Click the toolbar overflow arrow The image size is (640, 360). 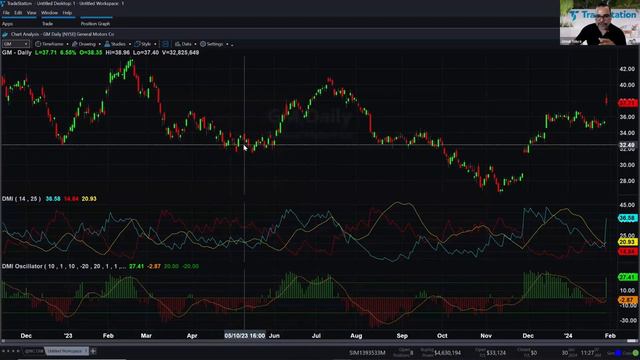pyautogui.click(x=232, y=44)
